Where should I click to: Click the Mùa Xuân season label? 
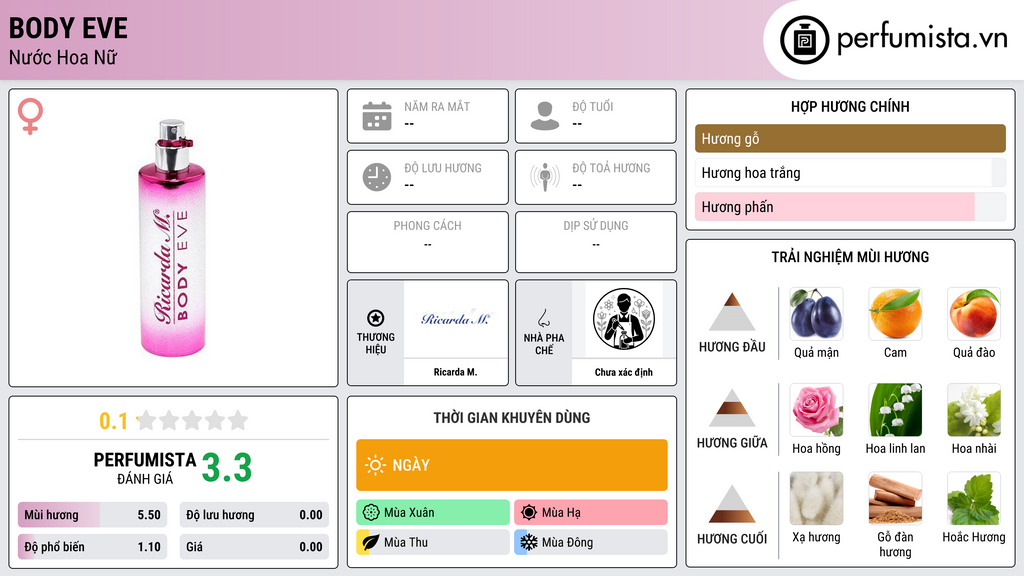[x=409, y=513]
